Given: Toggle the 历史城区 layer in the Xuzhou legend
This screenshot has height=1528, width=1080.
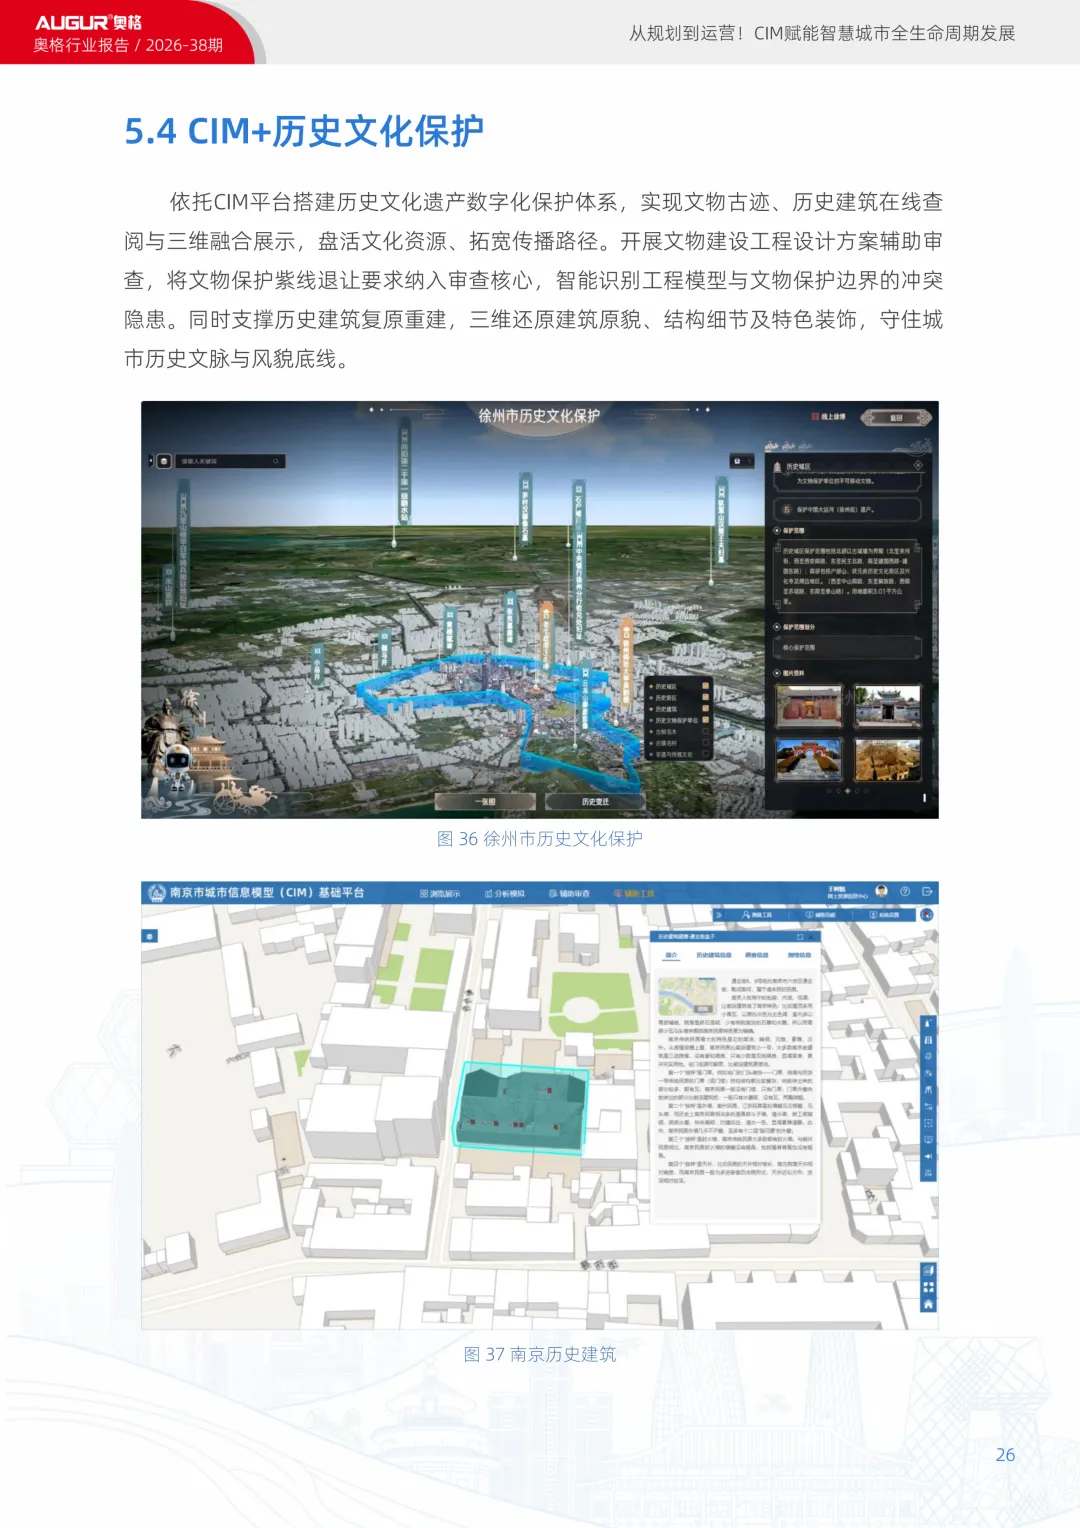Looking at the screenshot, I should pos(705,686).
